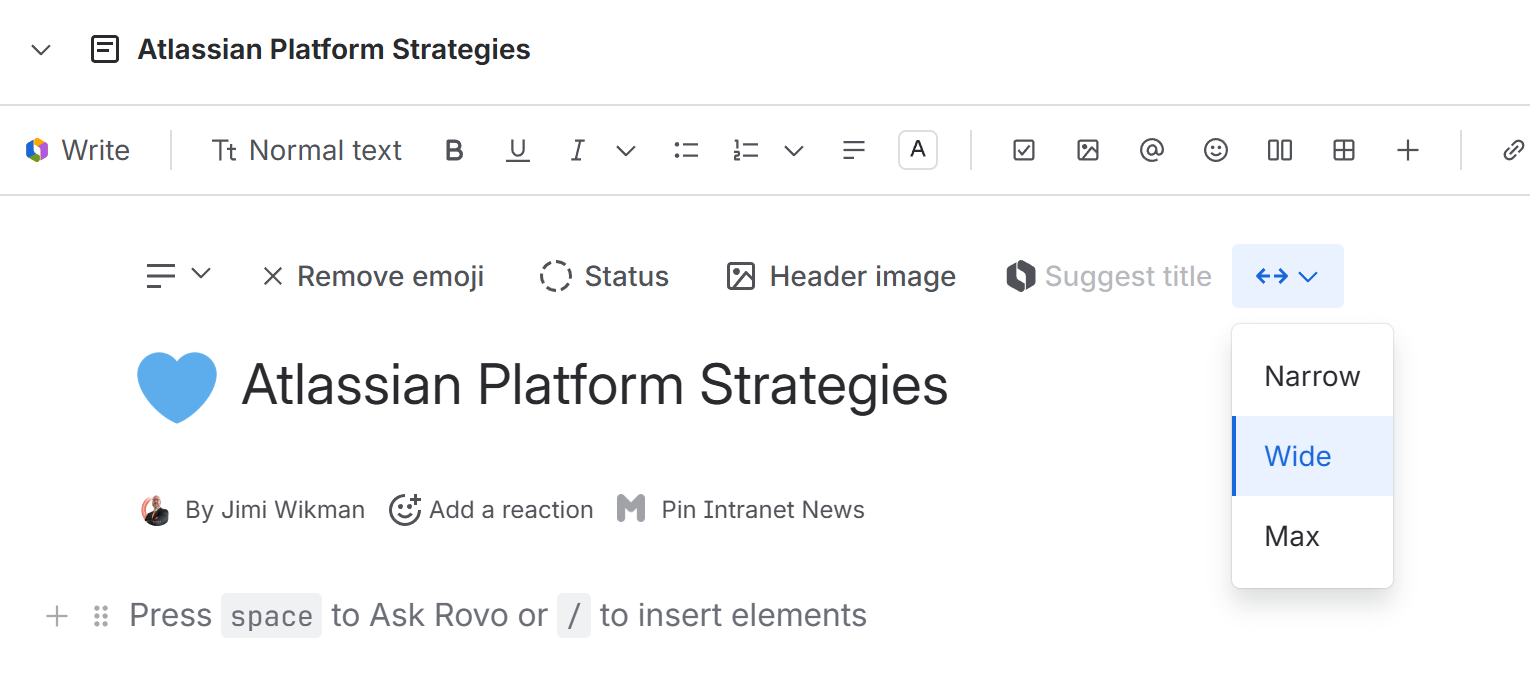Expand more text formatting options chevron
Screen dimensions: 1530x688
click(x=626, y=151)
